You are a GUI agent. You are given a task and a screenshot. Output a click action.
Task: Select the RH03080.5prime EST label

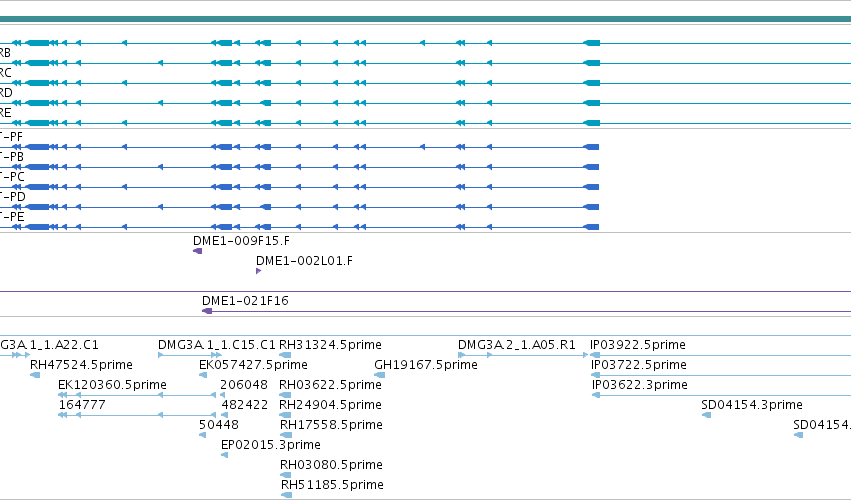pyautogui.click(x=331, y=465)
